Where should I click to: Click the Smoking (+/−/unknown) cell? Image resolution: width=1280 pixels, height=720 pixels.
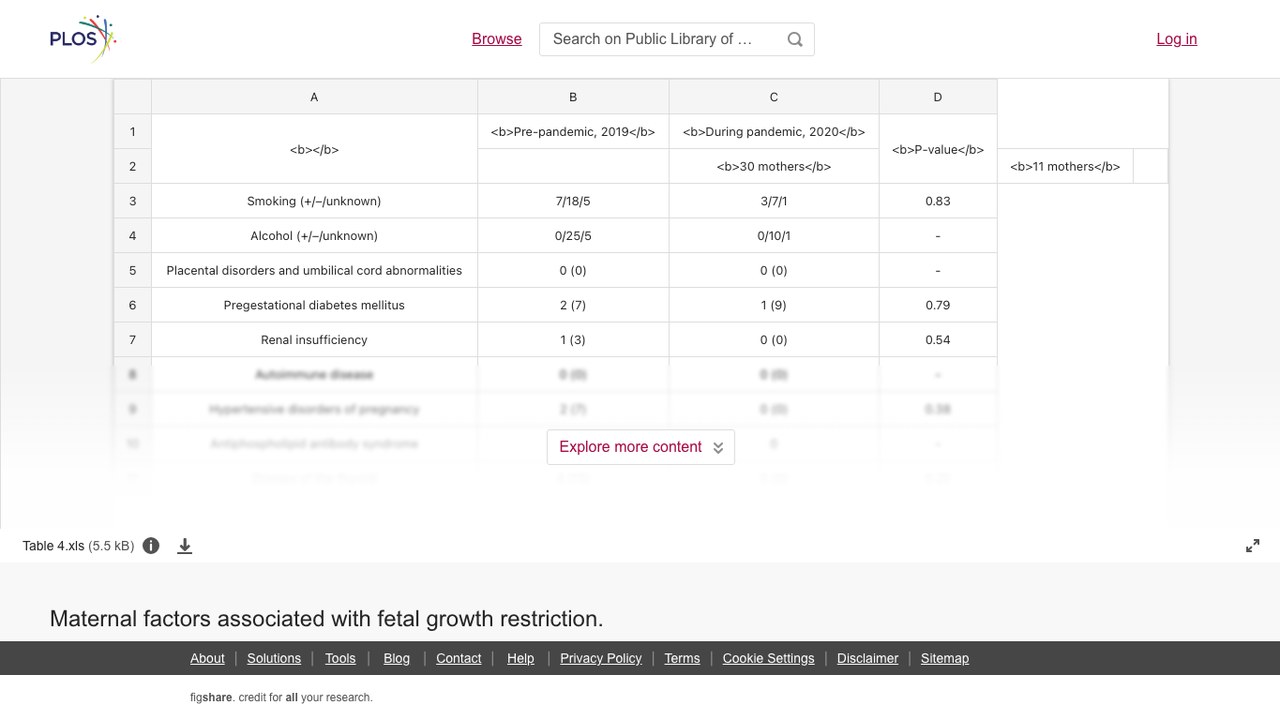pyautogui.click(x=314, y=201)
